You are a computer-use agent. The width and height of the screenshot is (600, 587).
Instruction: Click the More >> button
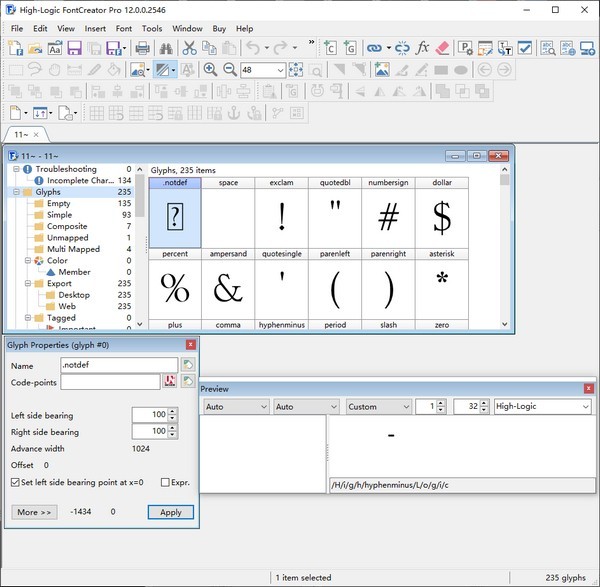pos(34,512)
